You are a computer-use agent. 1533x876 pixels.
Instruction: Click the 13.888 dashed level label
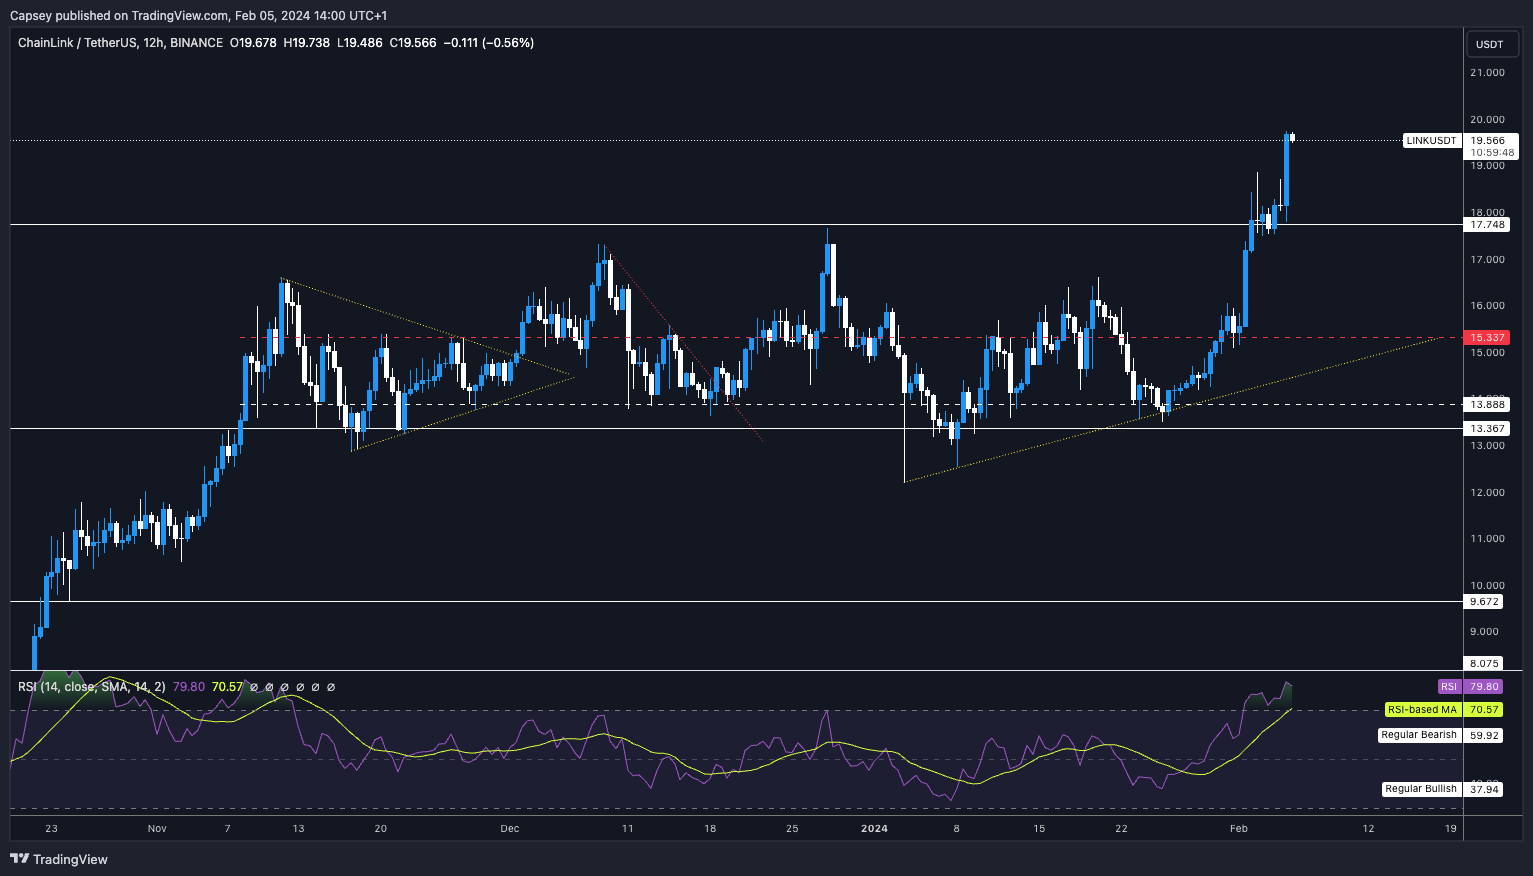click(1487, 405)
